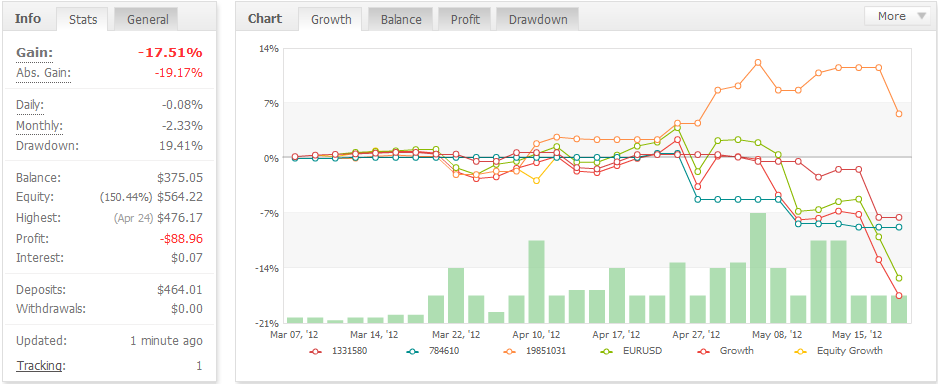
Task: Click the $476.17 highest value
Action: (179, 218)
